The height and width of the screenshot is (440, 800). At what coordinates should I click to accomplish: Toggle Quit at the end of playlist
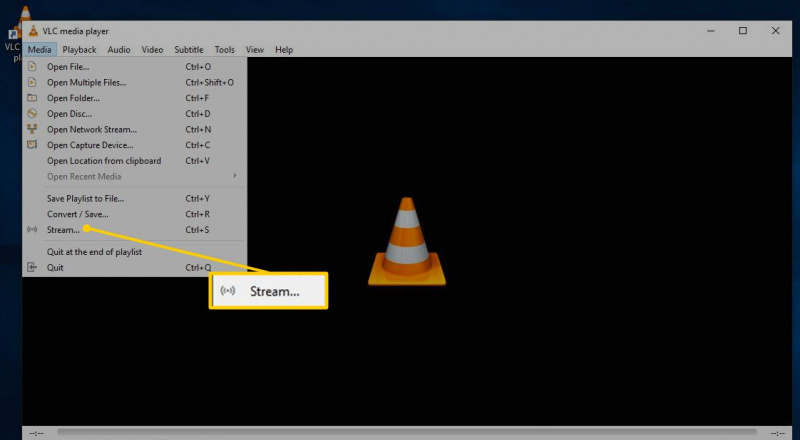(x=135, y=252)
